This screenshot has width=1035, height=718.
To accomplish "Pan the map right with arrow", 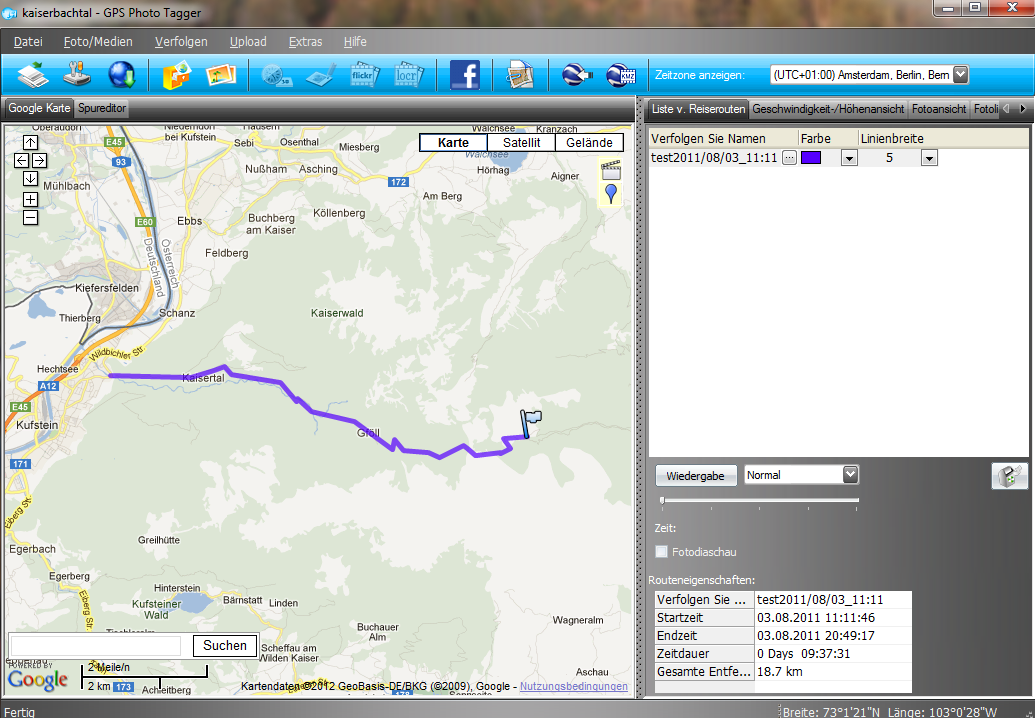I will (39, 160).
